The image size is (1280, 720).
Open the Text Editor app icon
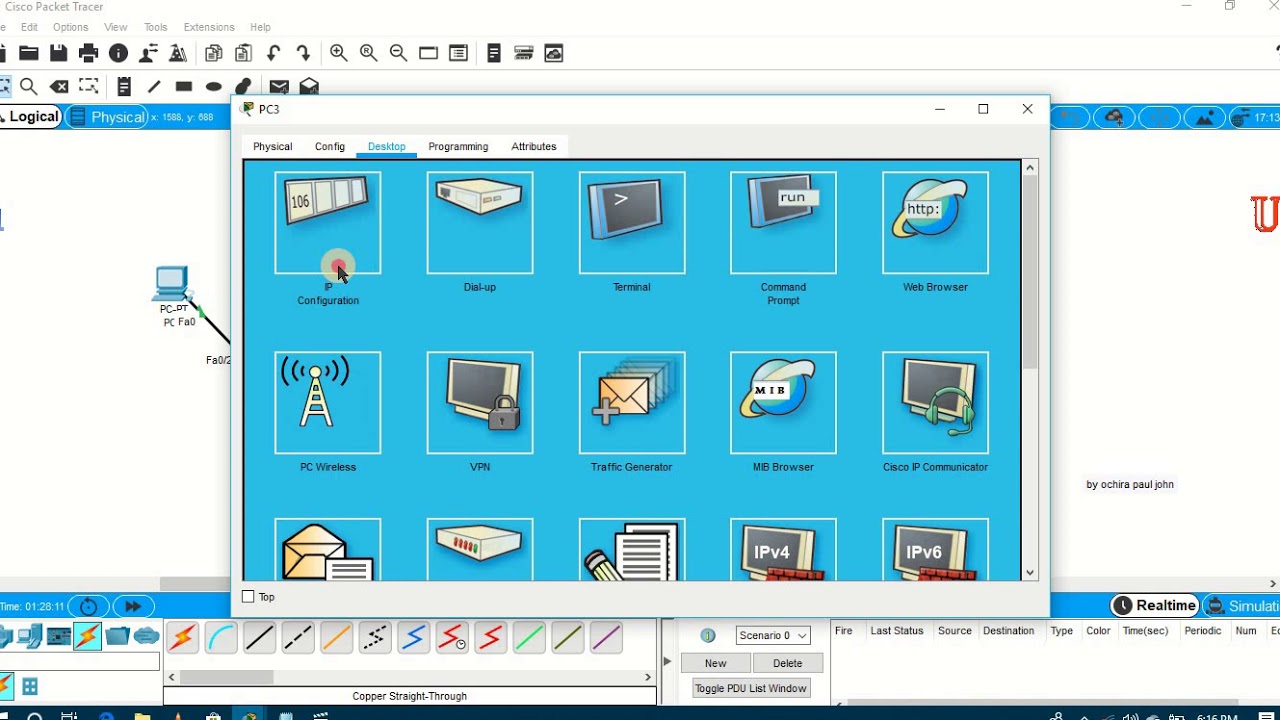[632, 549]
